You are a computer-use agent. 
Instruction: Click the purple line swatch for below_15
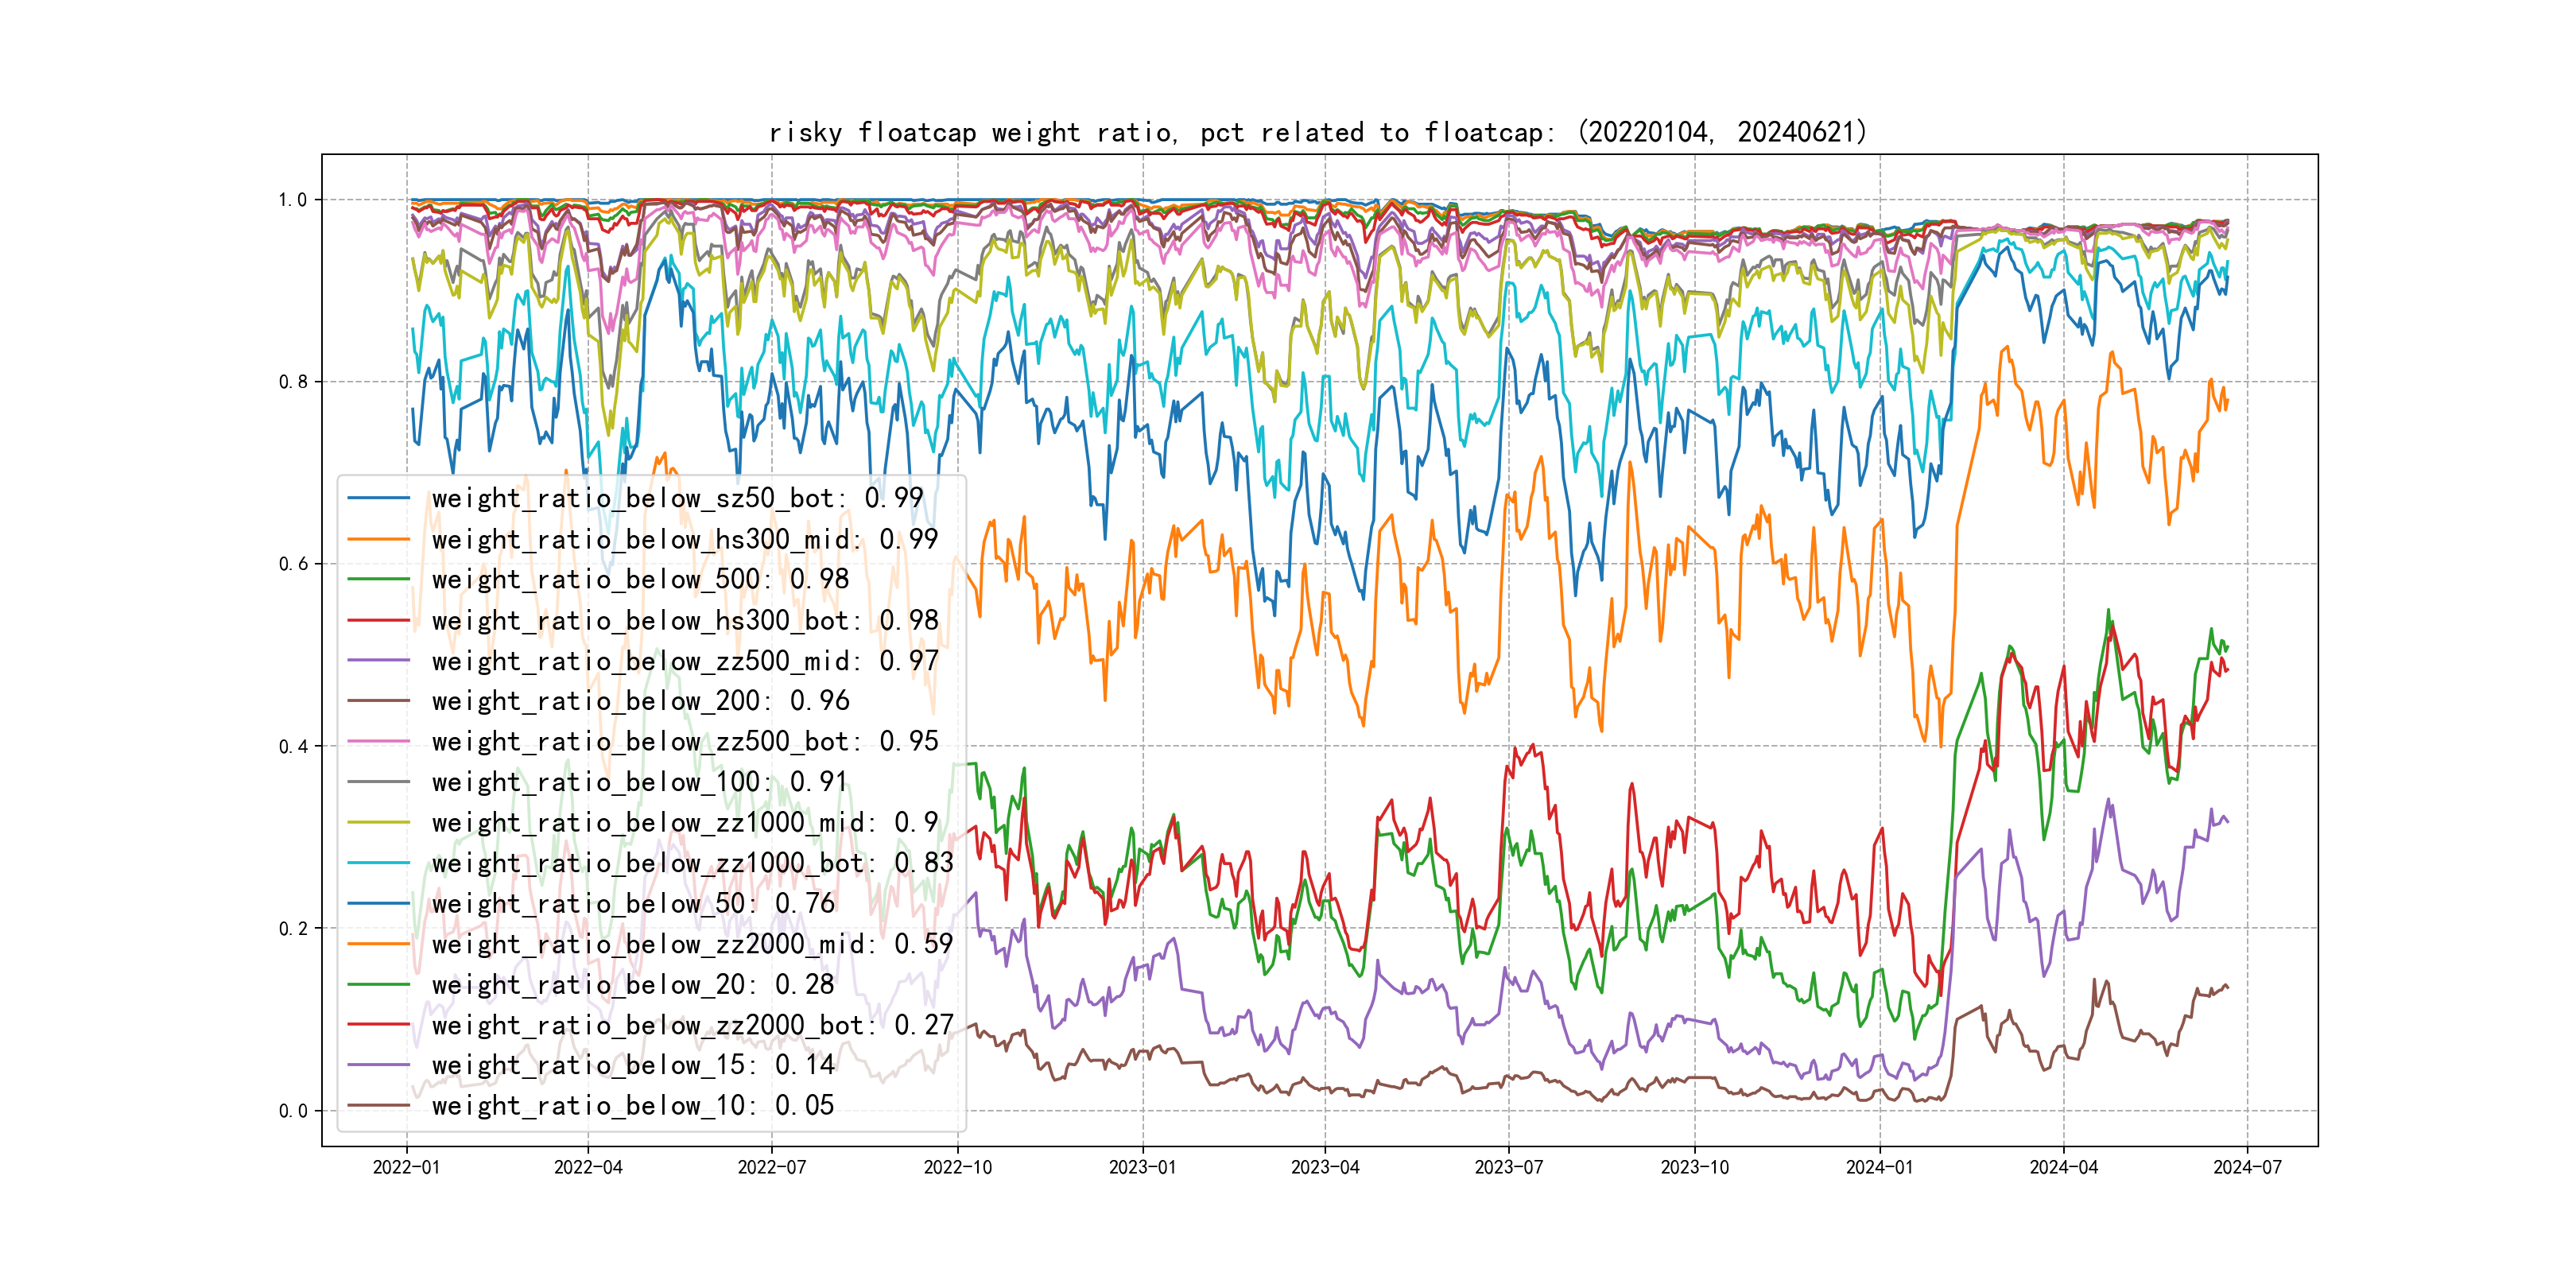[x=378, y=1065]
